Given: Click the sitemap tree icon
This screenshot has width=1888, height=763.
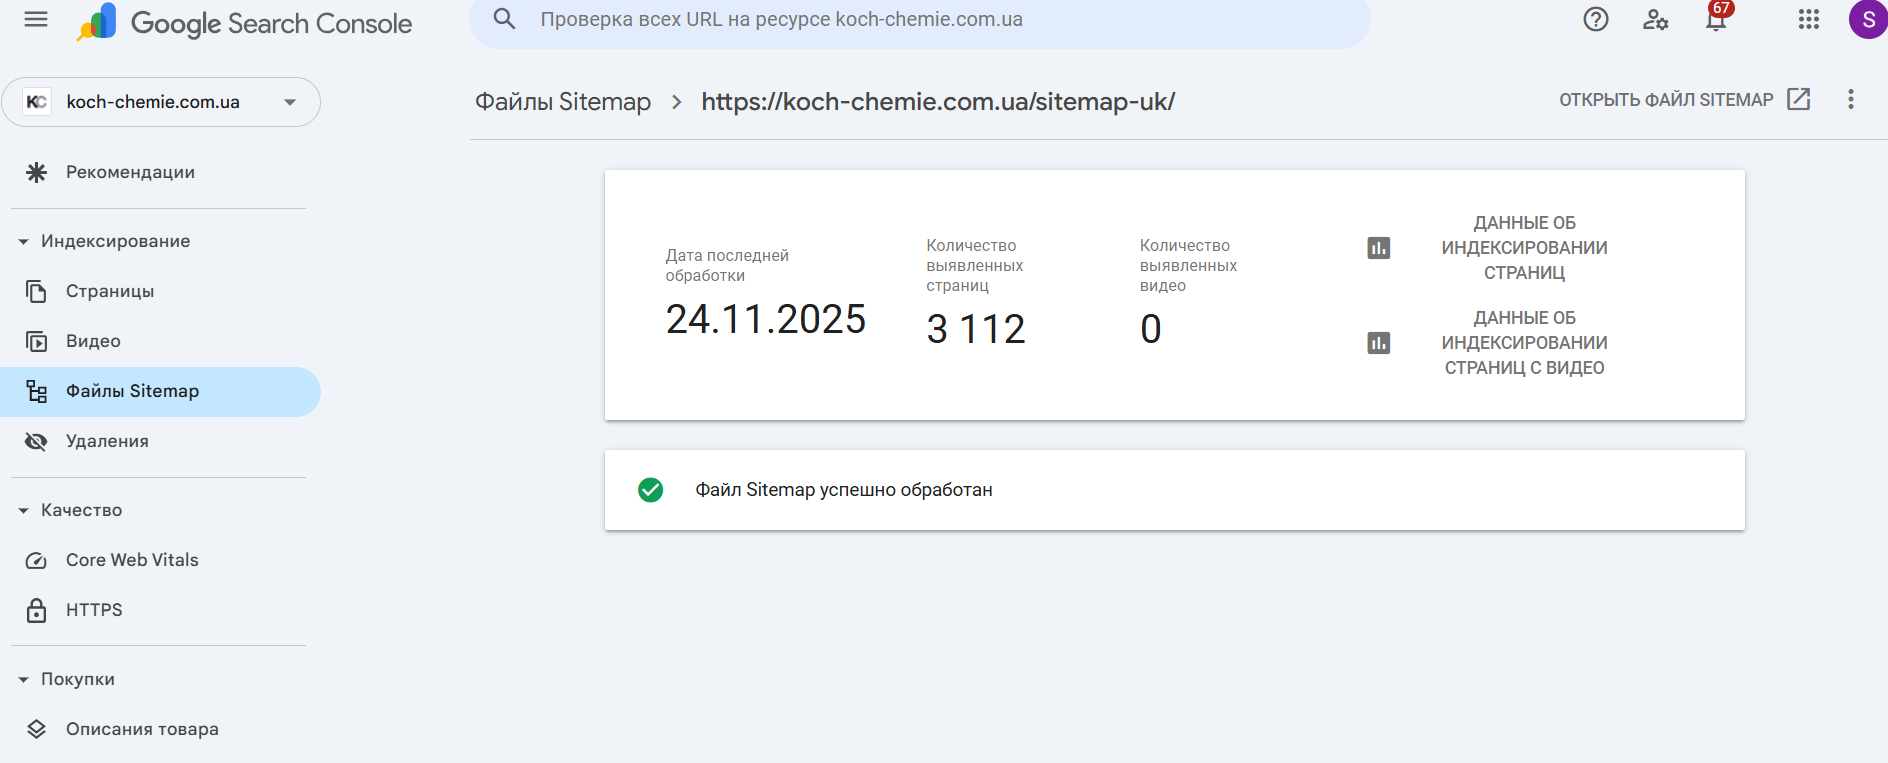Looking at the screenshot, I should pos(36,391).
